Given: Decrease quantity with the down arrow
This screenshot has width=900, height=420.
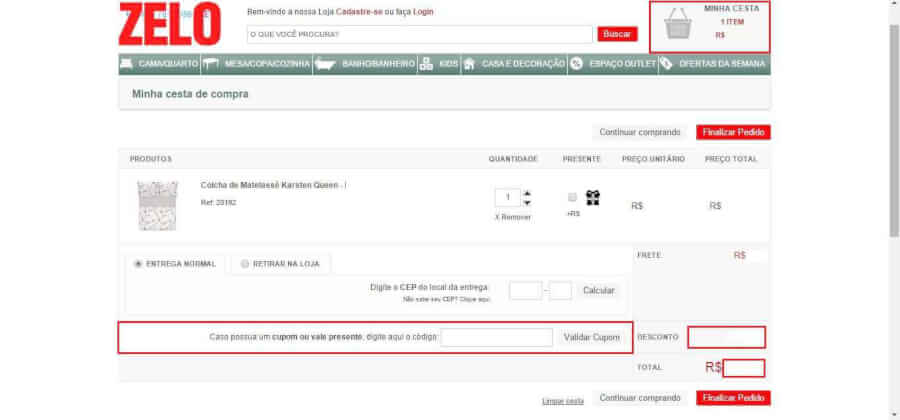Looking at the screenshot, I should tap(528, 202).
